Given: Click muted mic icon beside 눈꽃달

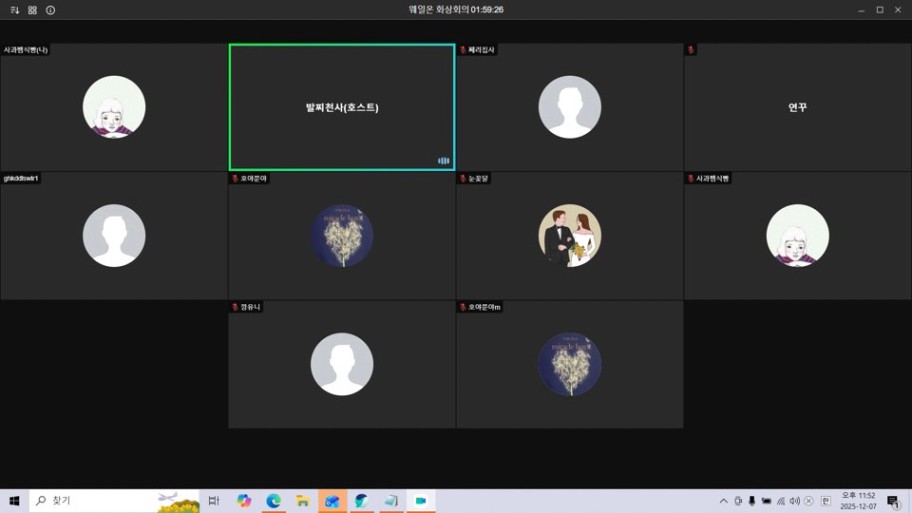Looking at the screenshot, I should 463,179.
